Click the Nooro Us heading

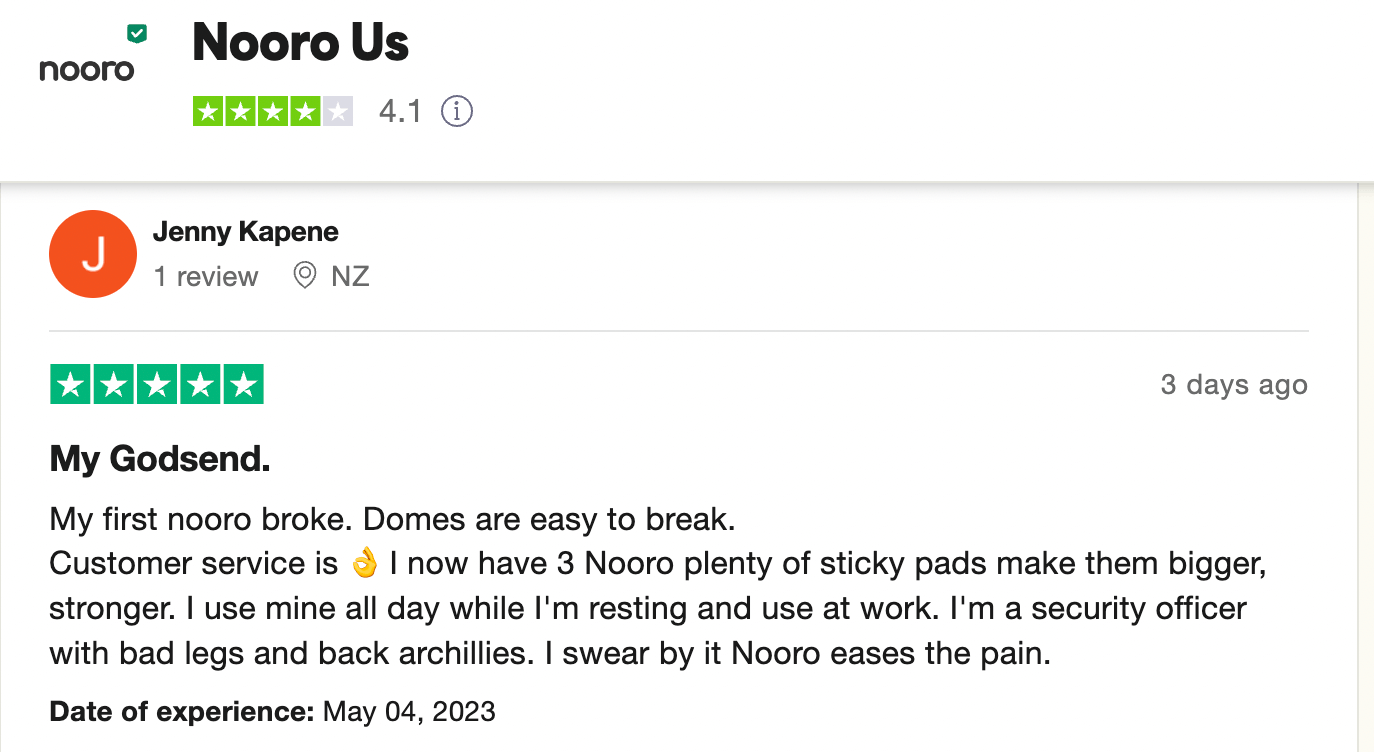click(300, 43)
